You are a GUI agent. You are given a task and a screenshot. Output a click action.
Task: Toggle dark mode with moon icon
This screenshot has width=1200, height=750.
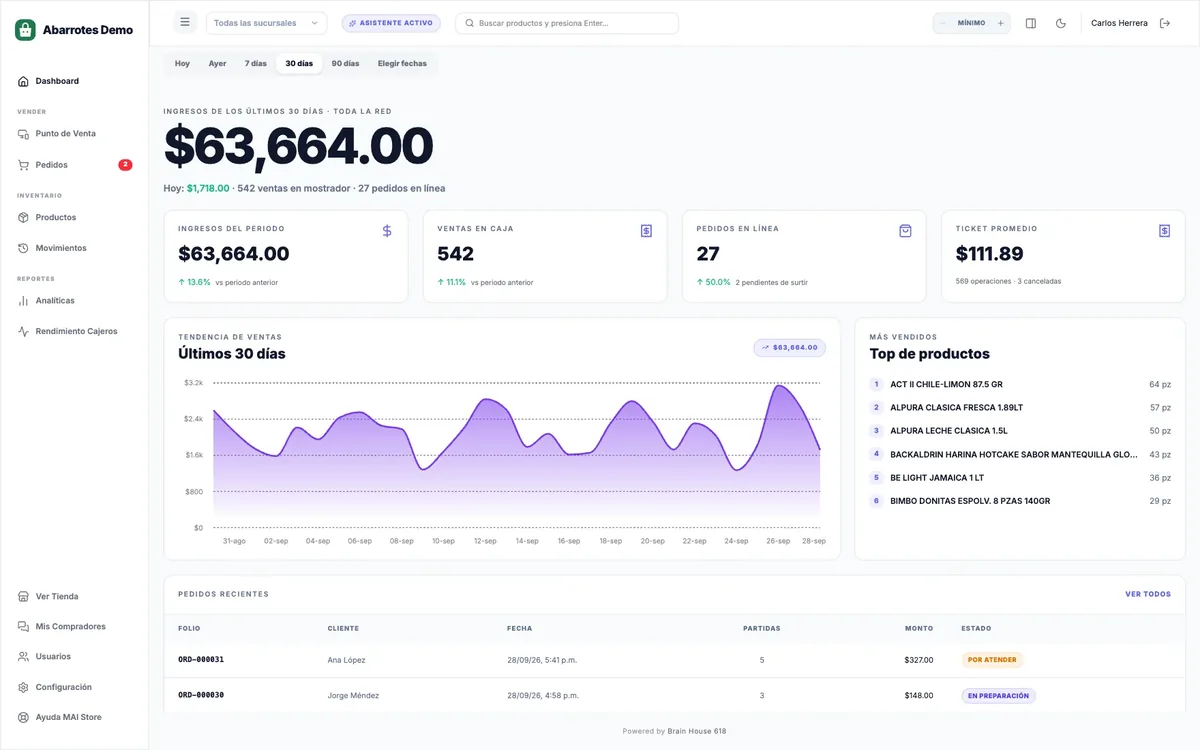[x=1061, y=23]
